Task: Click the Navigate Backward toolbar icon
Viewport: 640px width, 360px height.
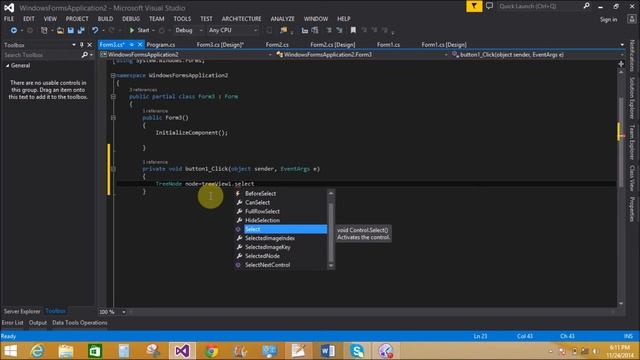Action: pyautogui.click(x=13, y=30)
